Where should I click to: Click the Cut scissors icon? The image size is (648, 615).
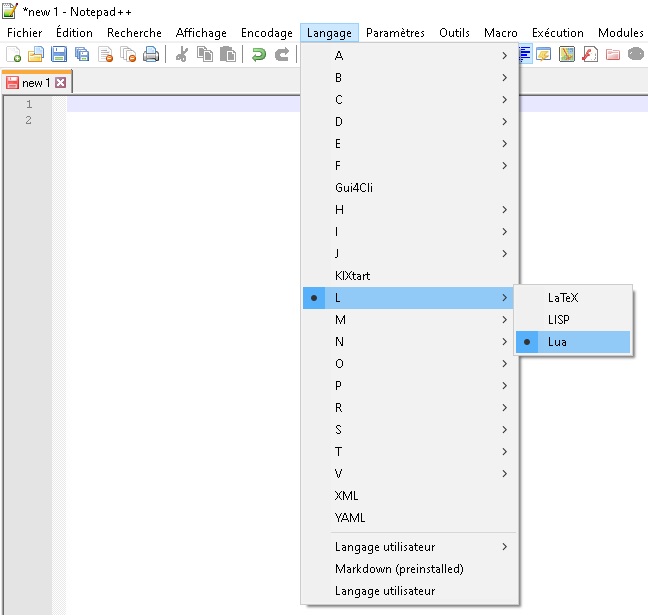(182, 54)
